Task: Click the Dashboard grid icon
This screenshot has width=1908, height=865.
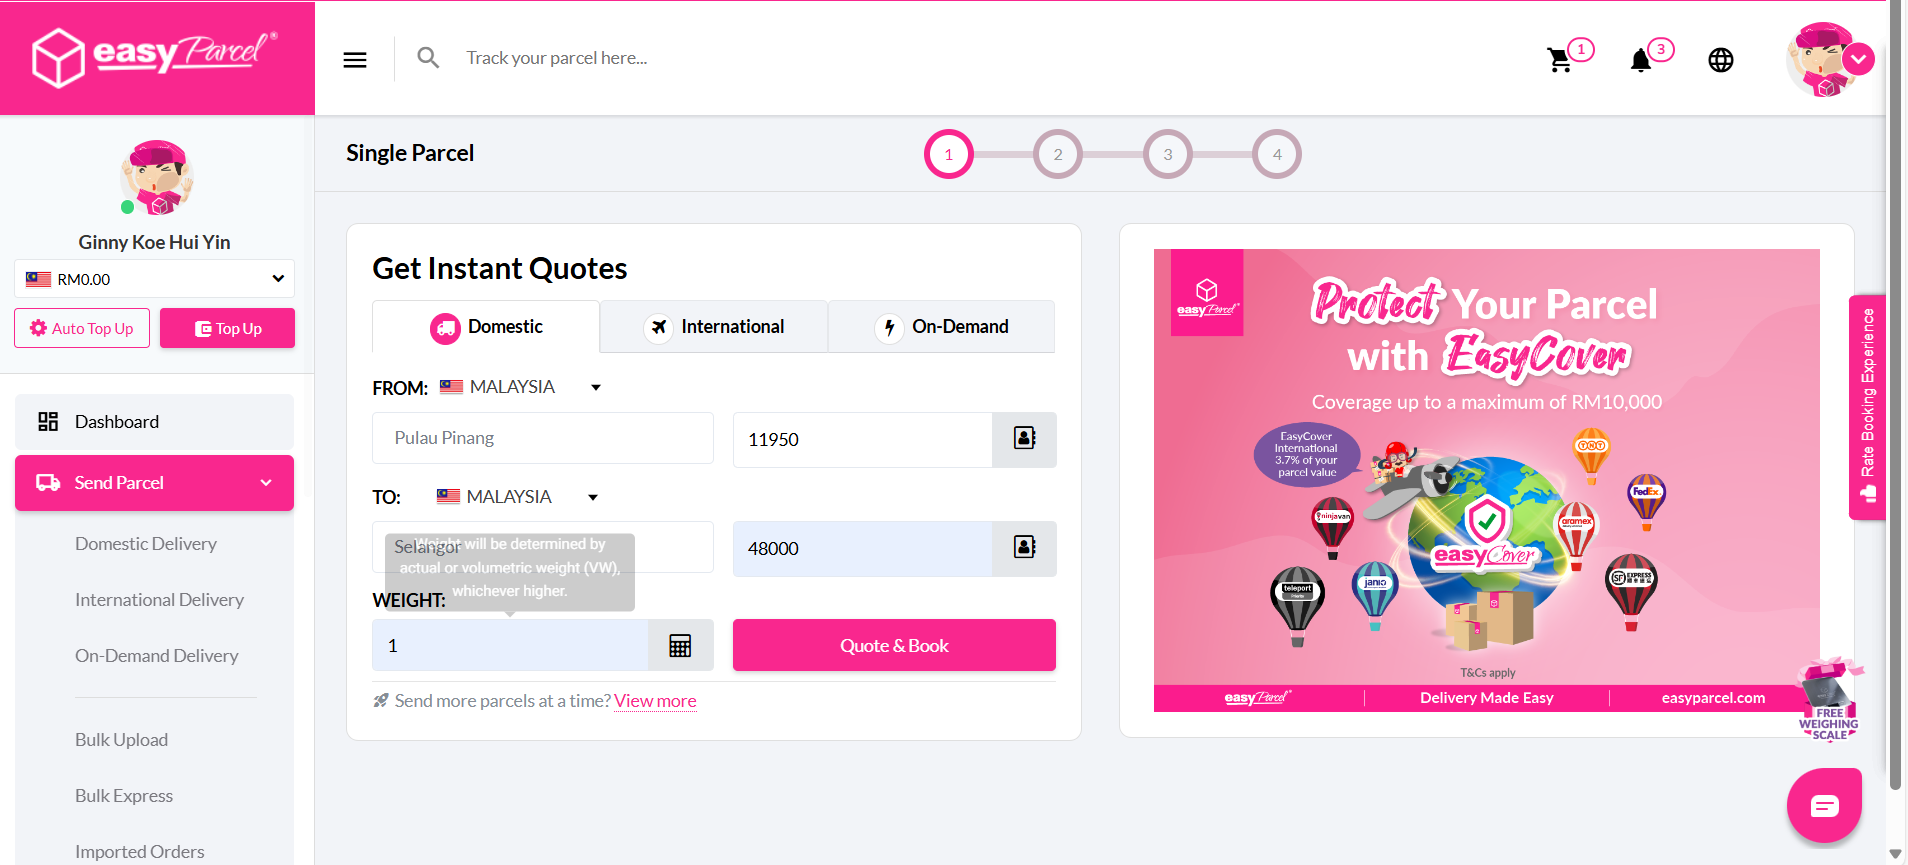Action: pyautogui.click(x=48, y=422)
